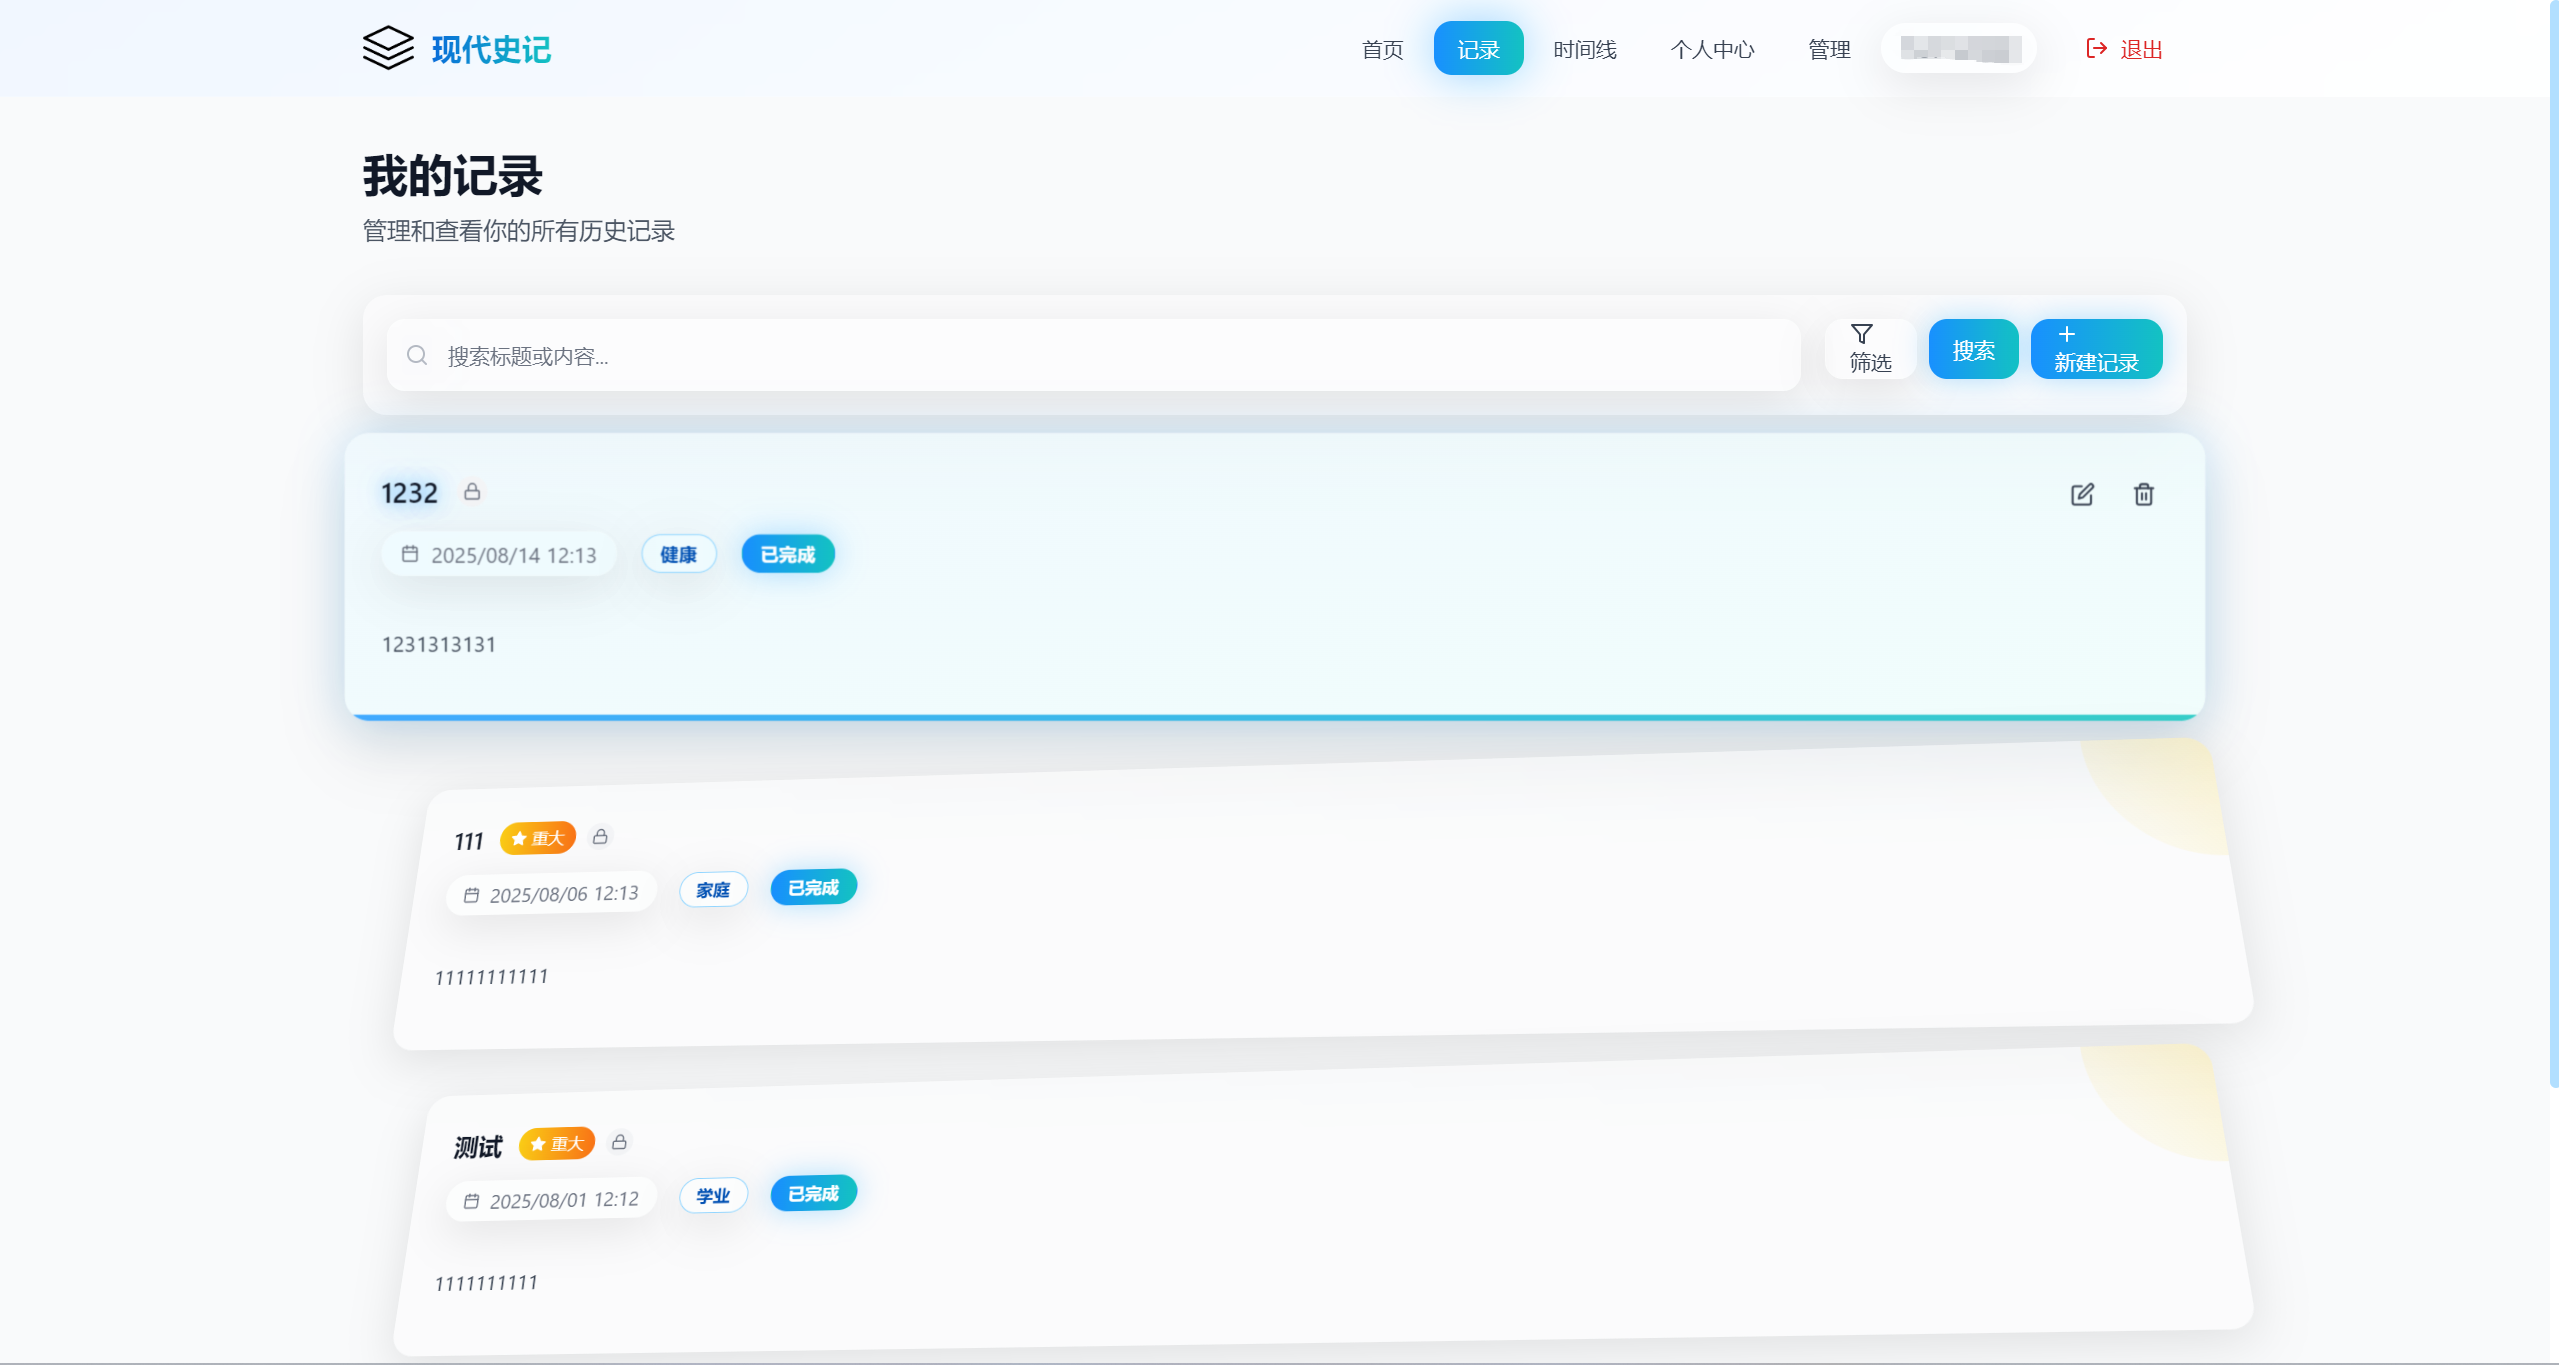Image resolution: width=2559 pixels, height=1365 pixels.
Task: Click the magnifier icon in search box
Action: click(417, 355)
